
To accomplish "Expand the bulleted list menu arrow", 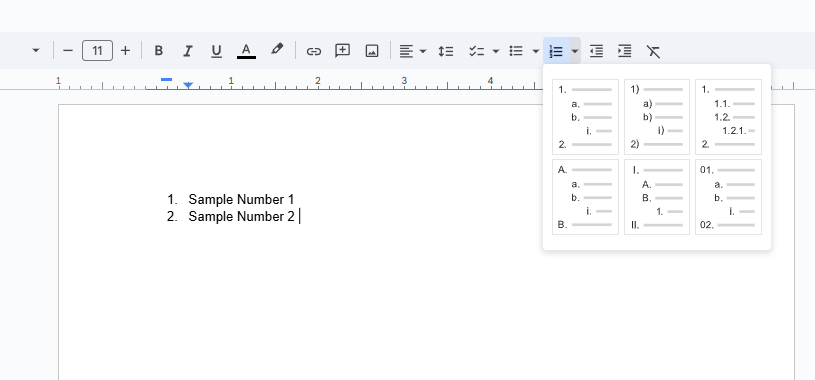I will click(x=536, y=51).
